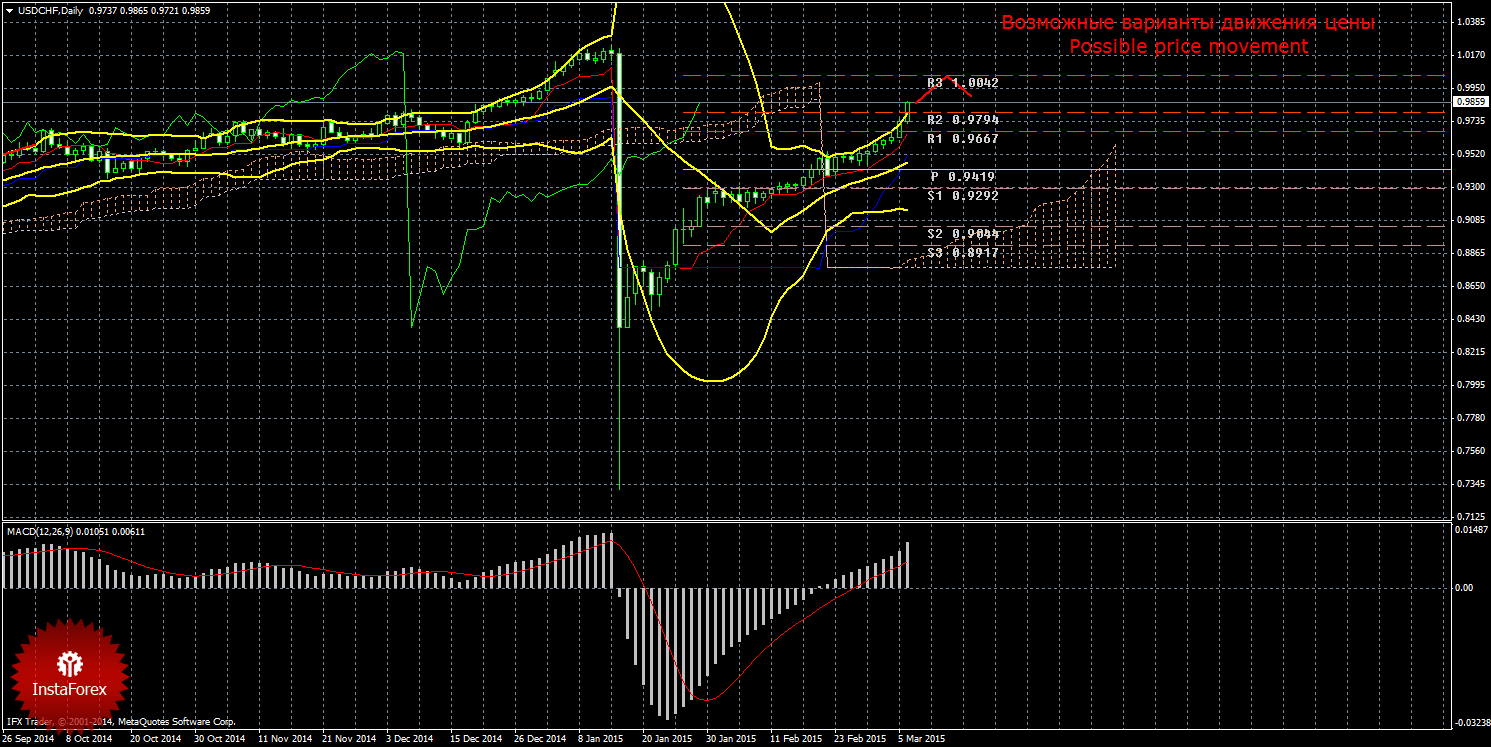Image resolution: width=1491 pixels, height=747 pixels.
Task: Select the USDCHF,Daily chart title text
Action: pos(50,10)
